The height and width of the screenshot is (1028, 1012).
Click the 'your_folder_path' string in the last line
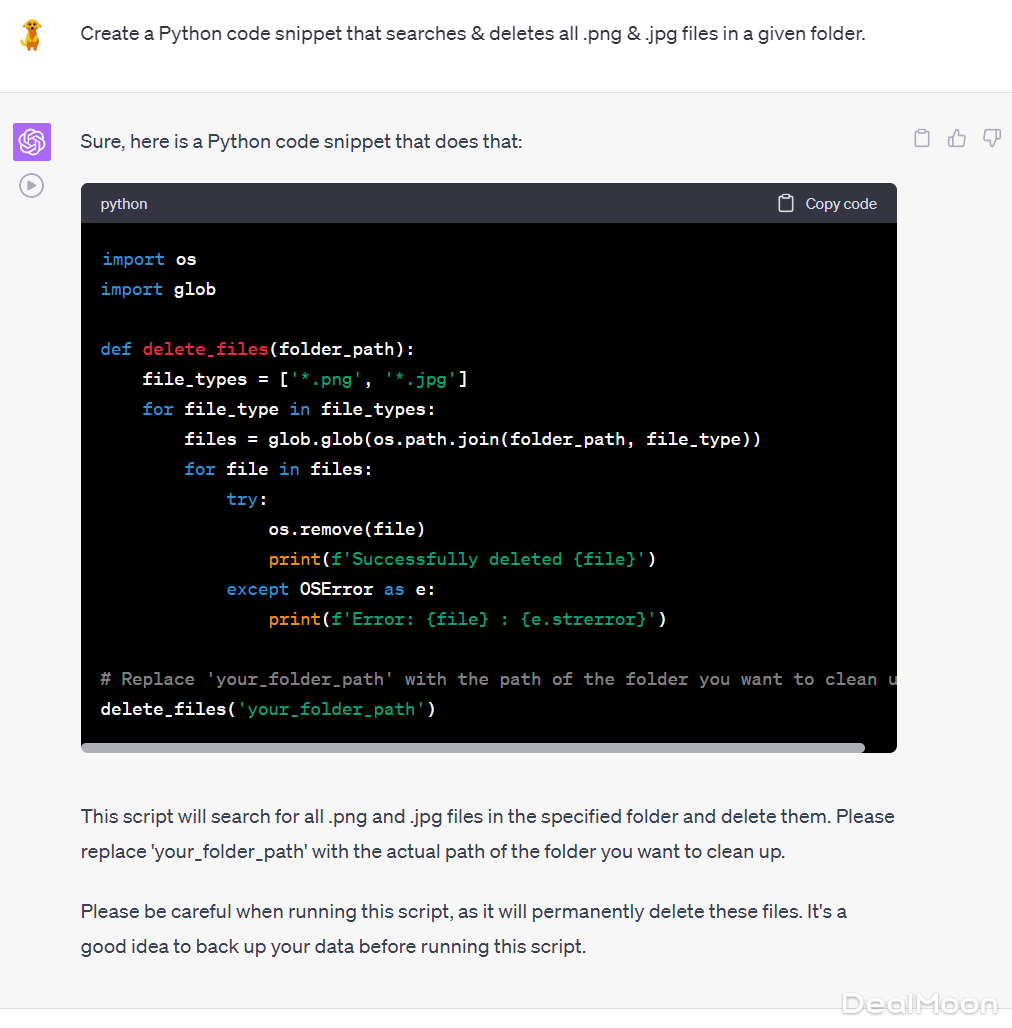pos(331,709)
